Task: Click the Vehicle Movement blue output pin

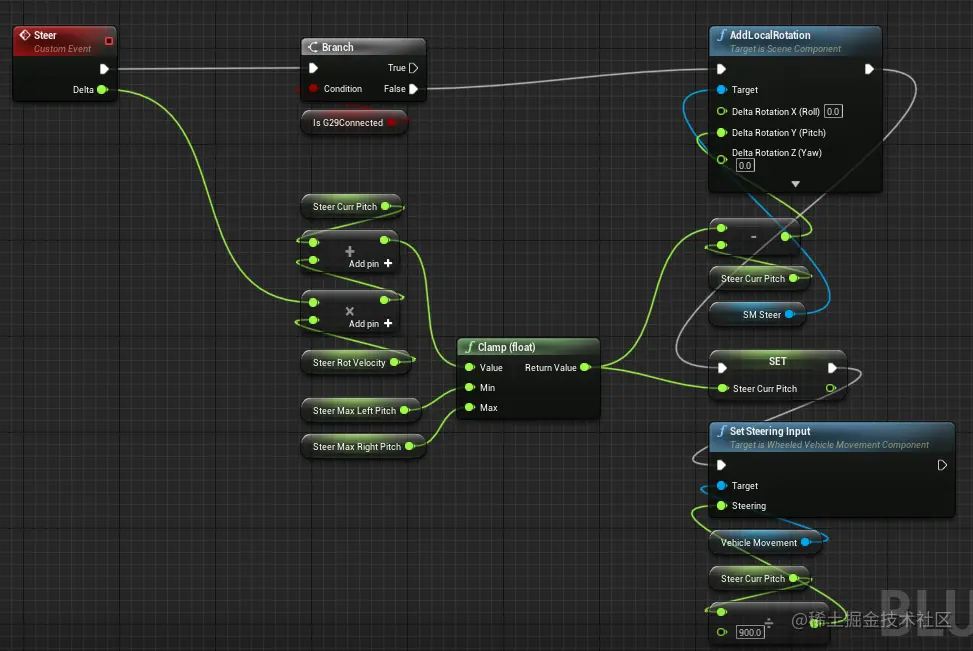Action: coord(805,542)
